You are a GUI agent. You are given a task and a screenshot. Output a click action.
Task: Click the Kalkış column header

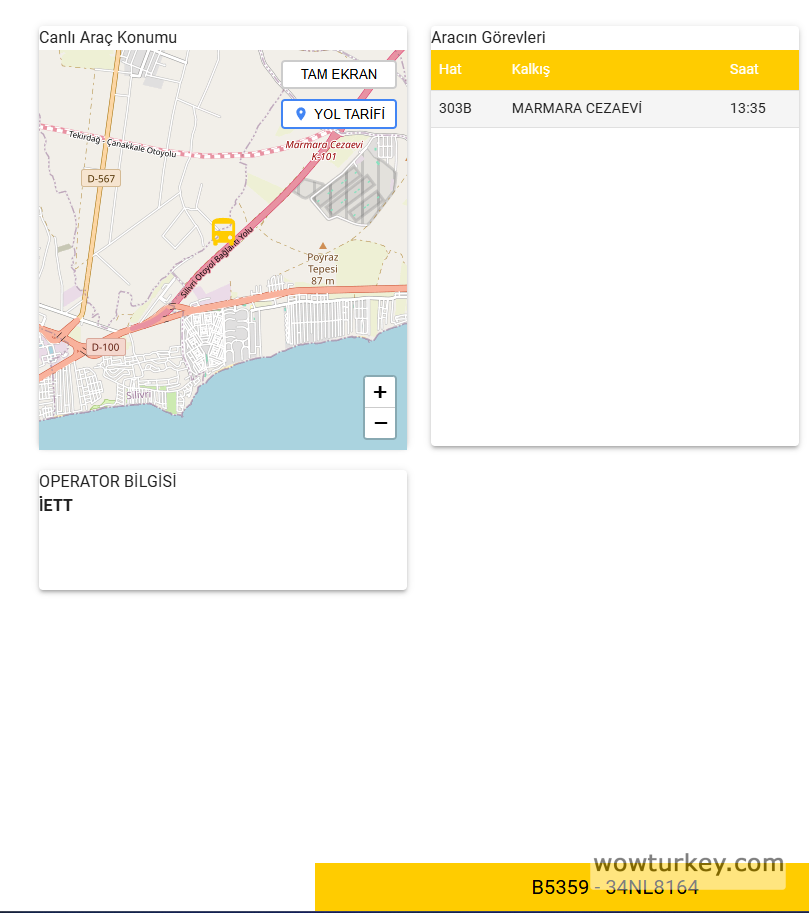[531, 69]
